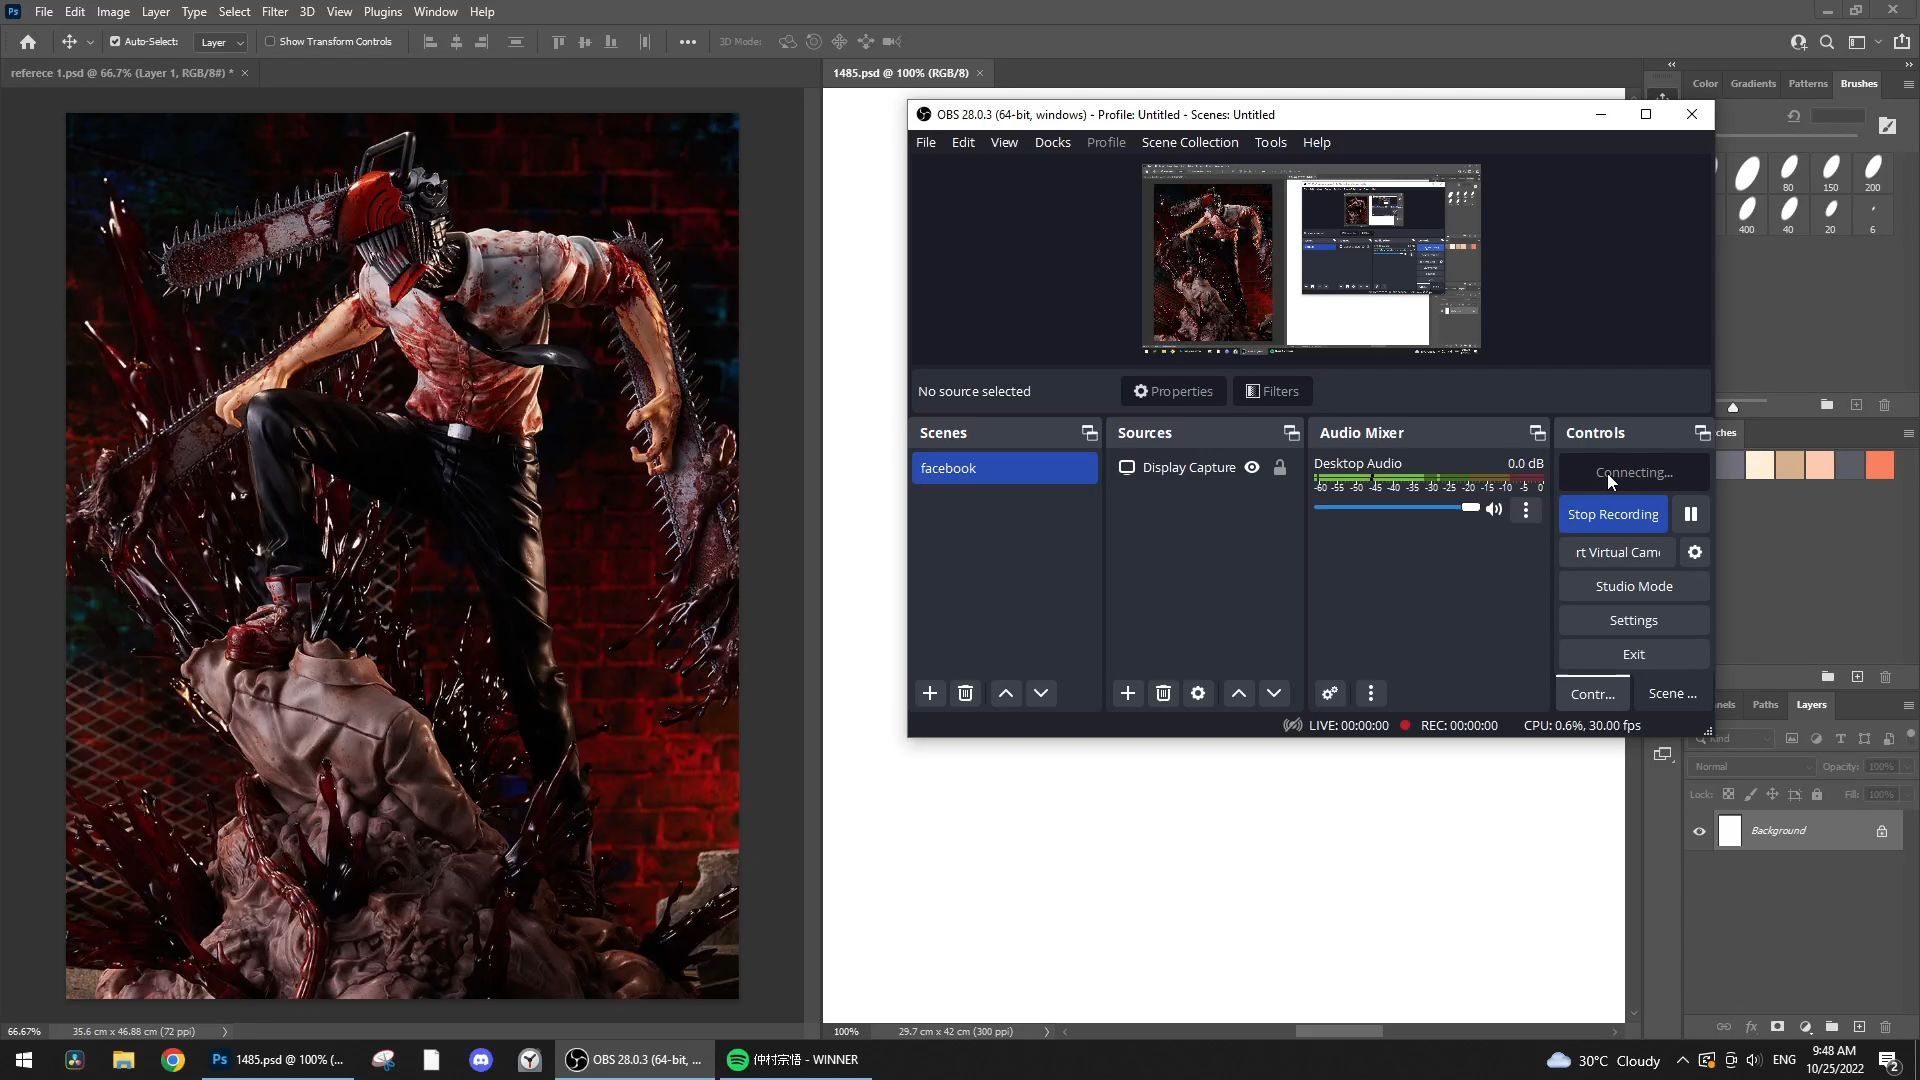Screen dimensions: 1920x1080
Task: Add a new scene in OBS Scenes dock
Action: tap(930, 693)
